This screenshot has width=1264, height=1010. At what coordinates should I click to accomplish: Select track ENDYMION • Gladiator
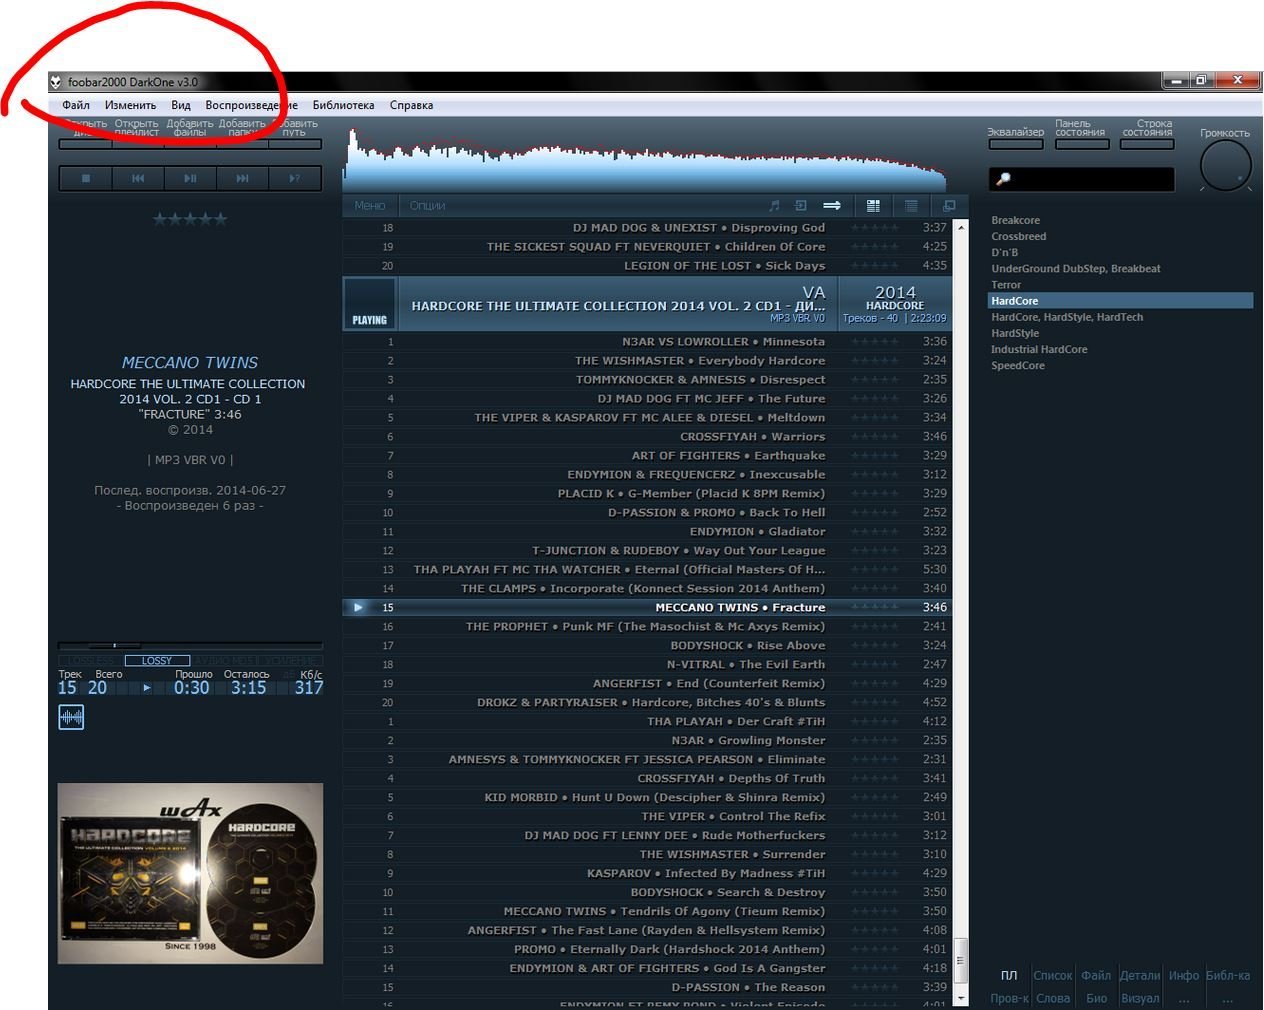pyautogui.click(x=646, y=532)
